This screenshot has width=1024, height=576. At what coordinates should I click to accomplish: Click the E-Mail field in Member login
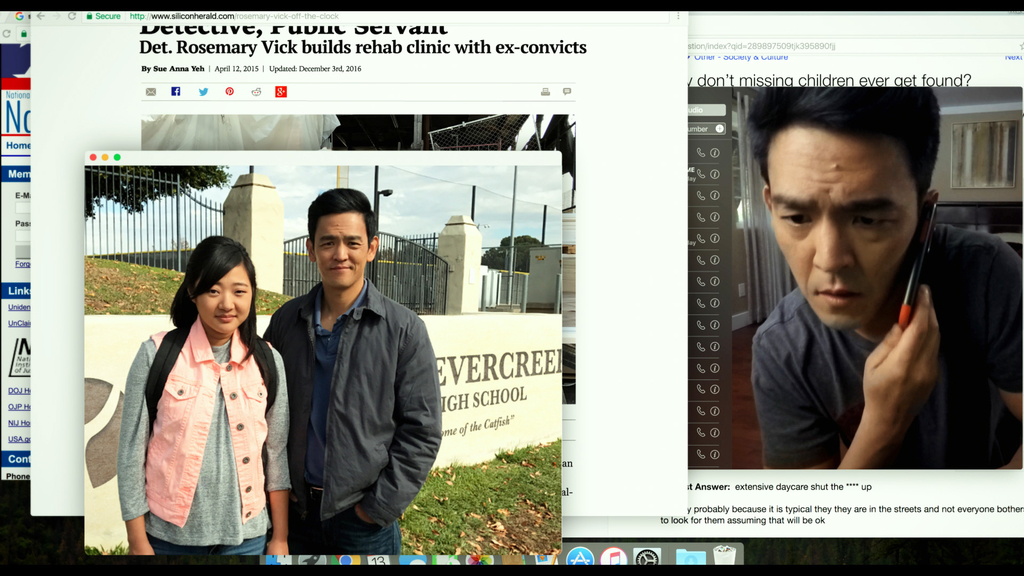pyautogui.click(x=23, y=208)
